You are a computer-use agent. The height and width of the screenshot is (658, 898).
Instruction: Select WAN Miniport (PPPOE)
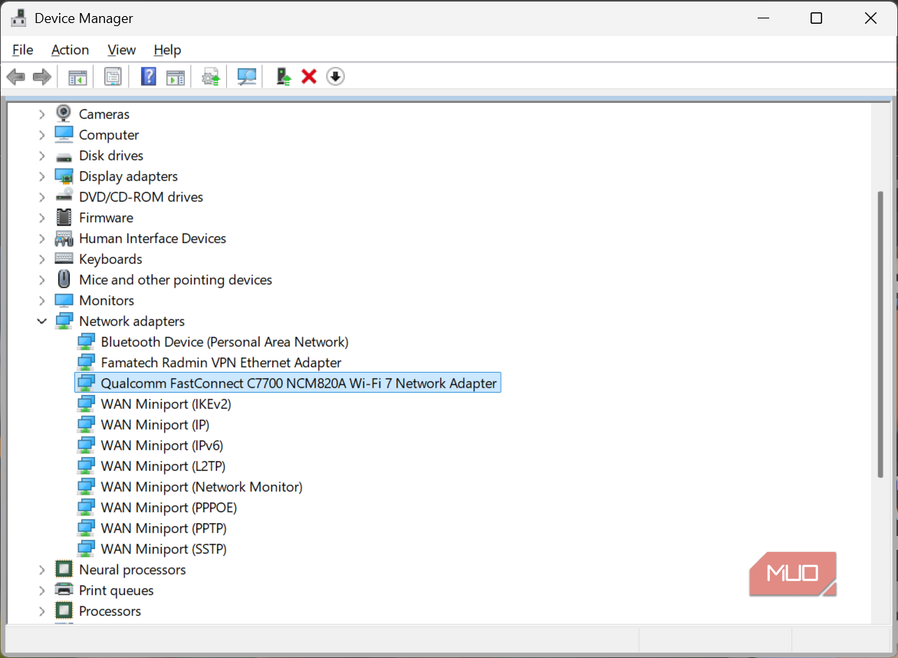point(168,507)
